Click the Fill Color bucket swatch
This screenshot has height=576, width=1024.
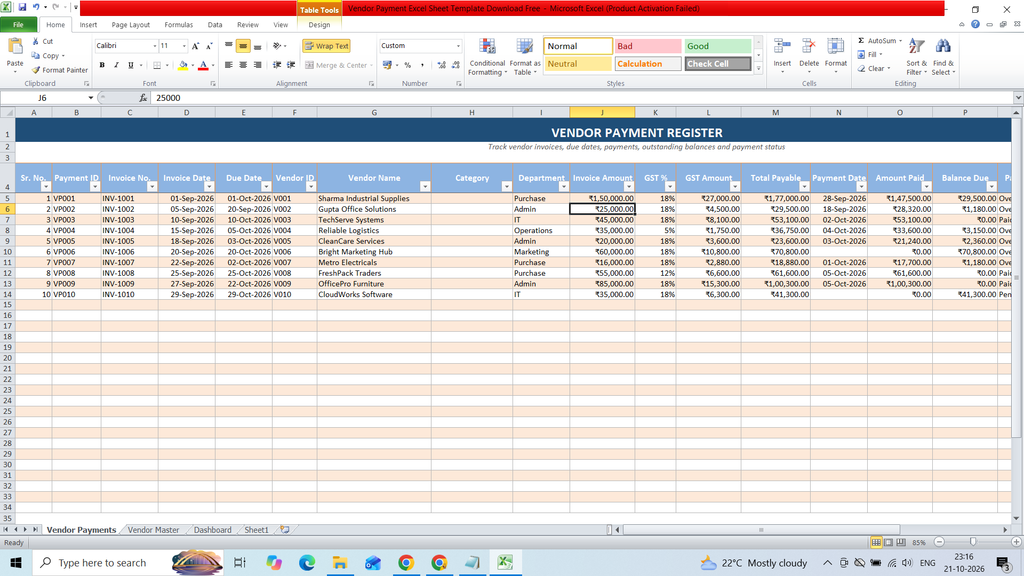183,65
